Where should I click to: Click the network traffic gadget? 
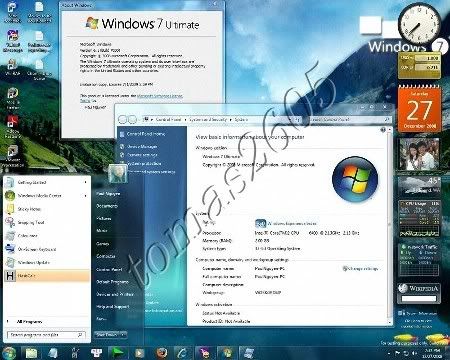pos(419,260)
